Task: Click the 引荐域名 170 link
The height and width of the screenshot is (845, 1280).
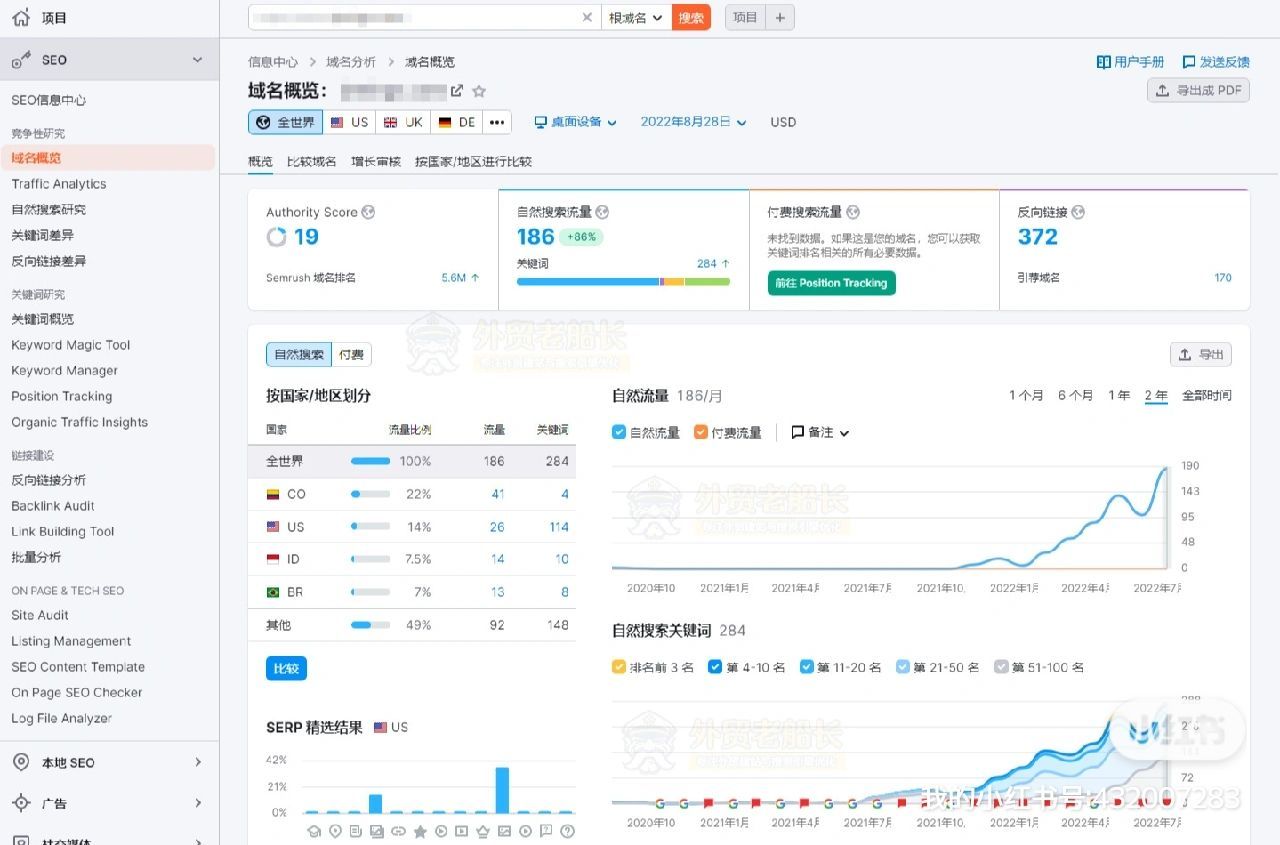Action: (1223, 277)
